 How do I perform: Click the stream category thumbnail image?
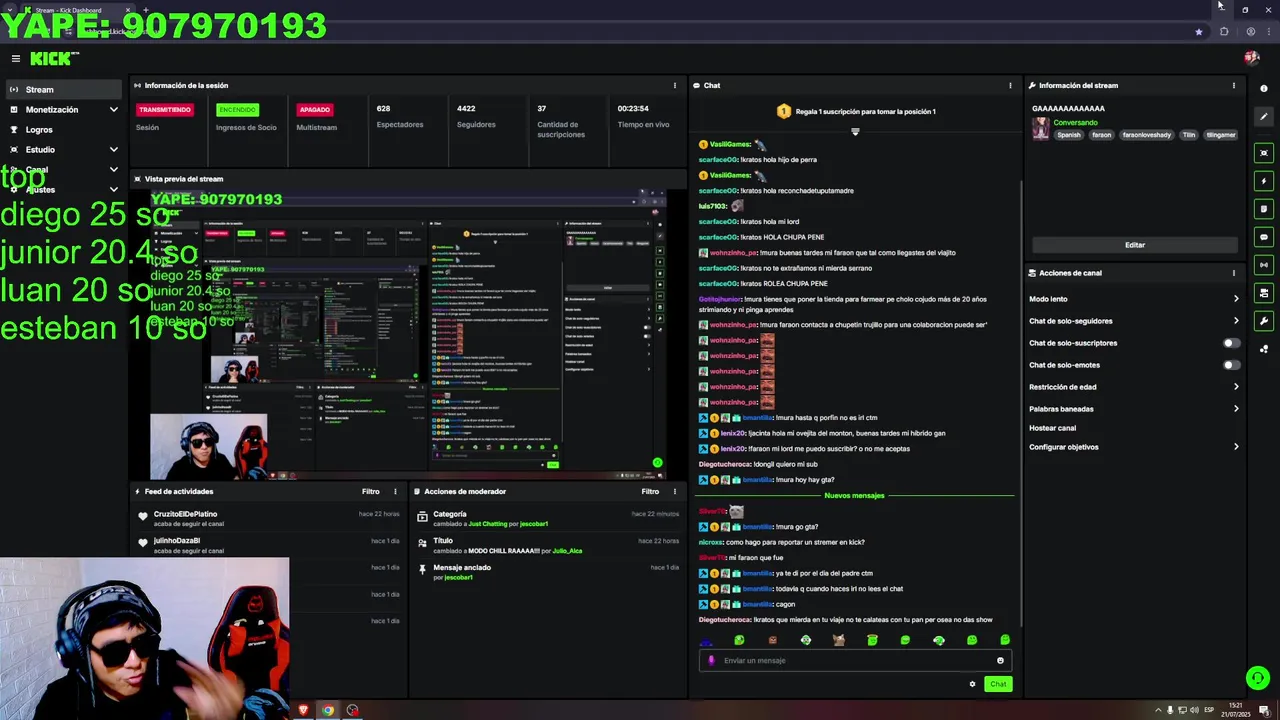click(1041, 128)
